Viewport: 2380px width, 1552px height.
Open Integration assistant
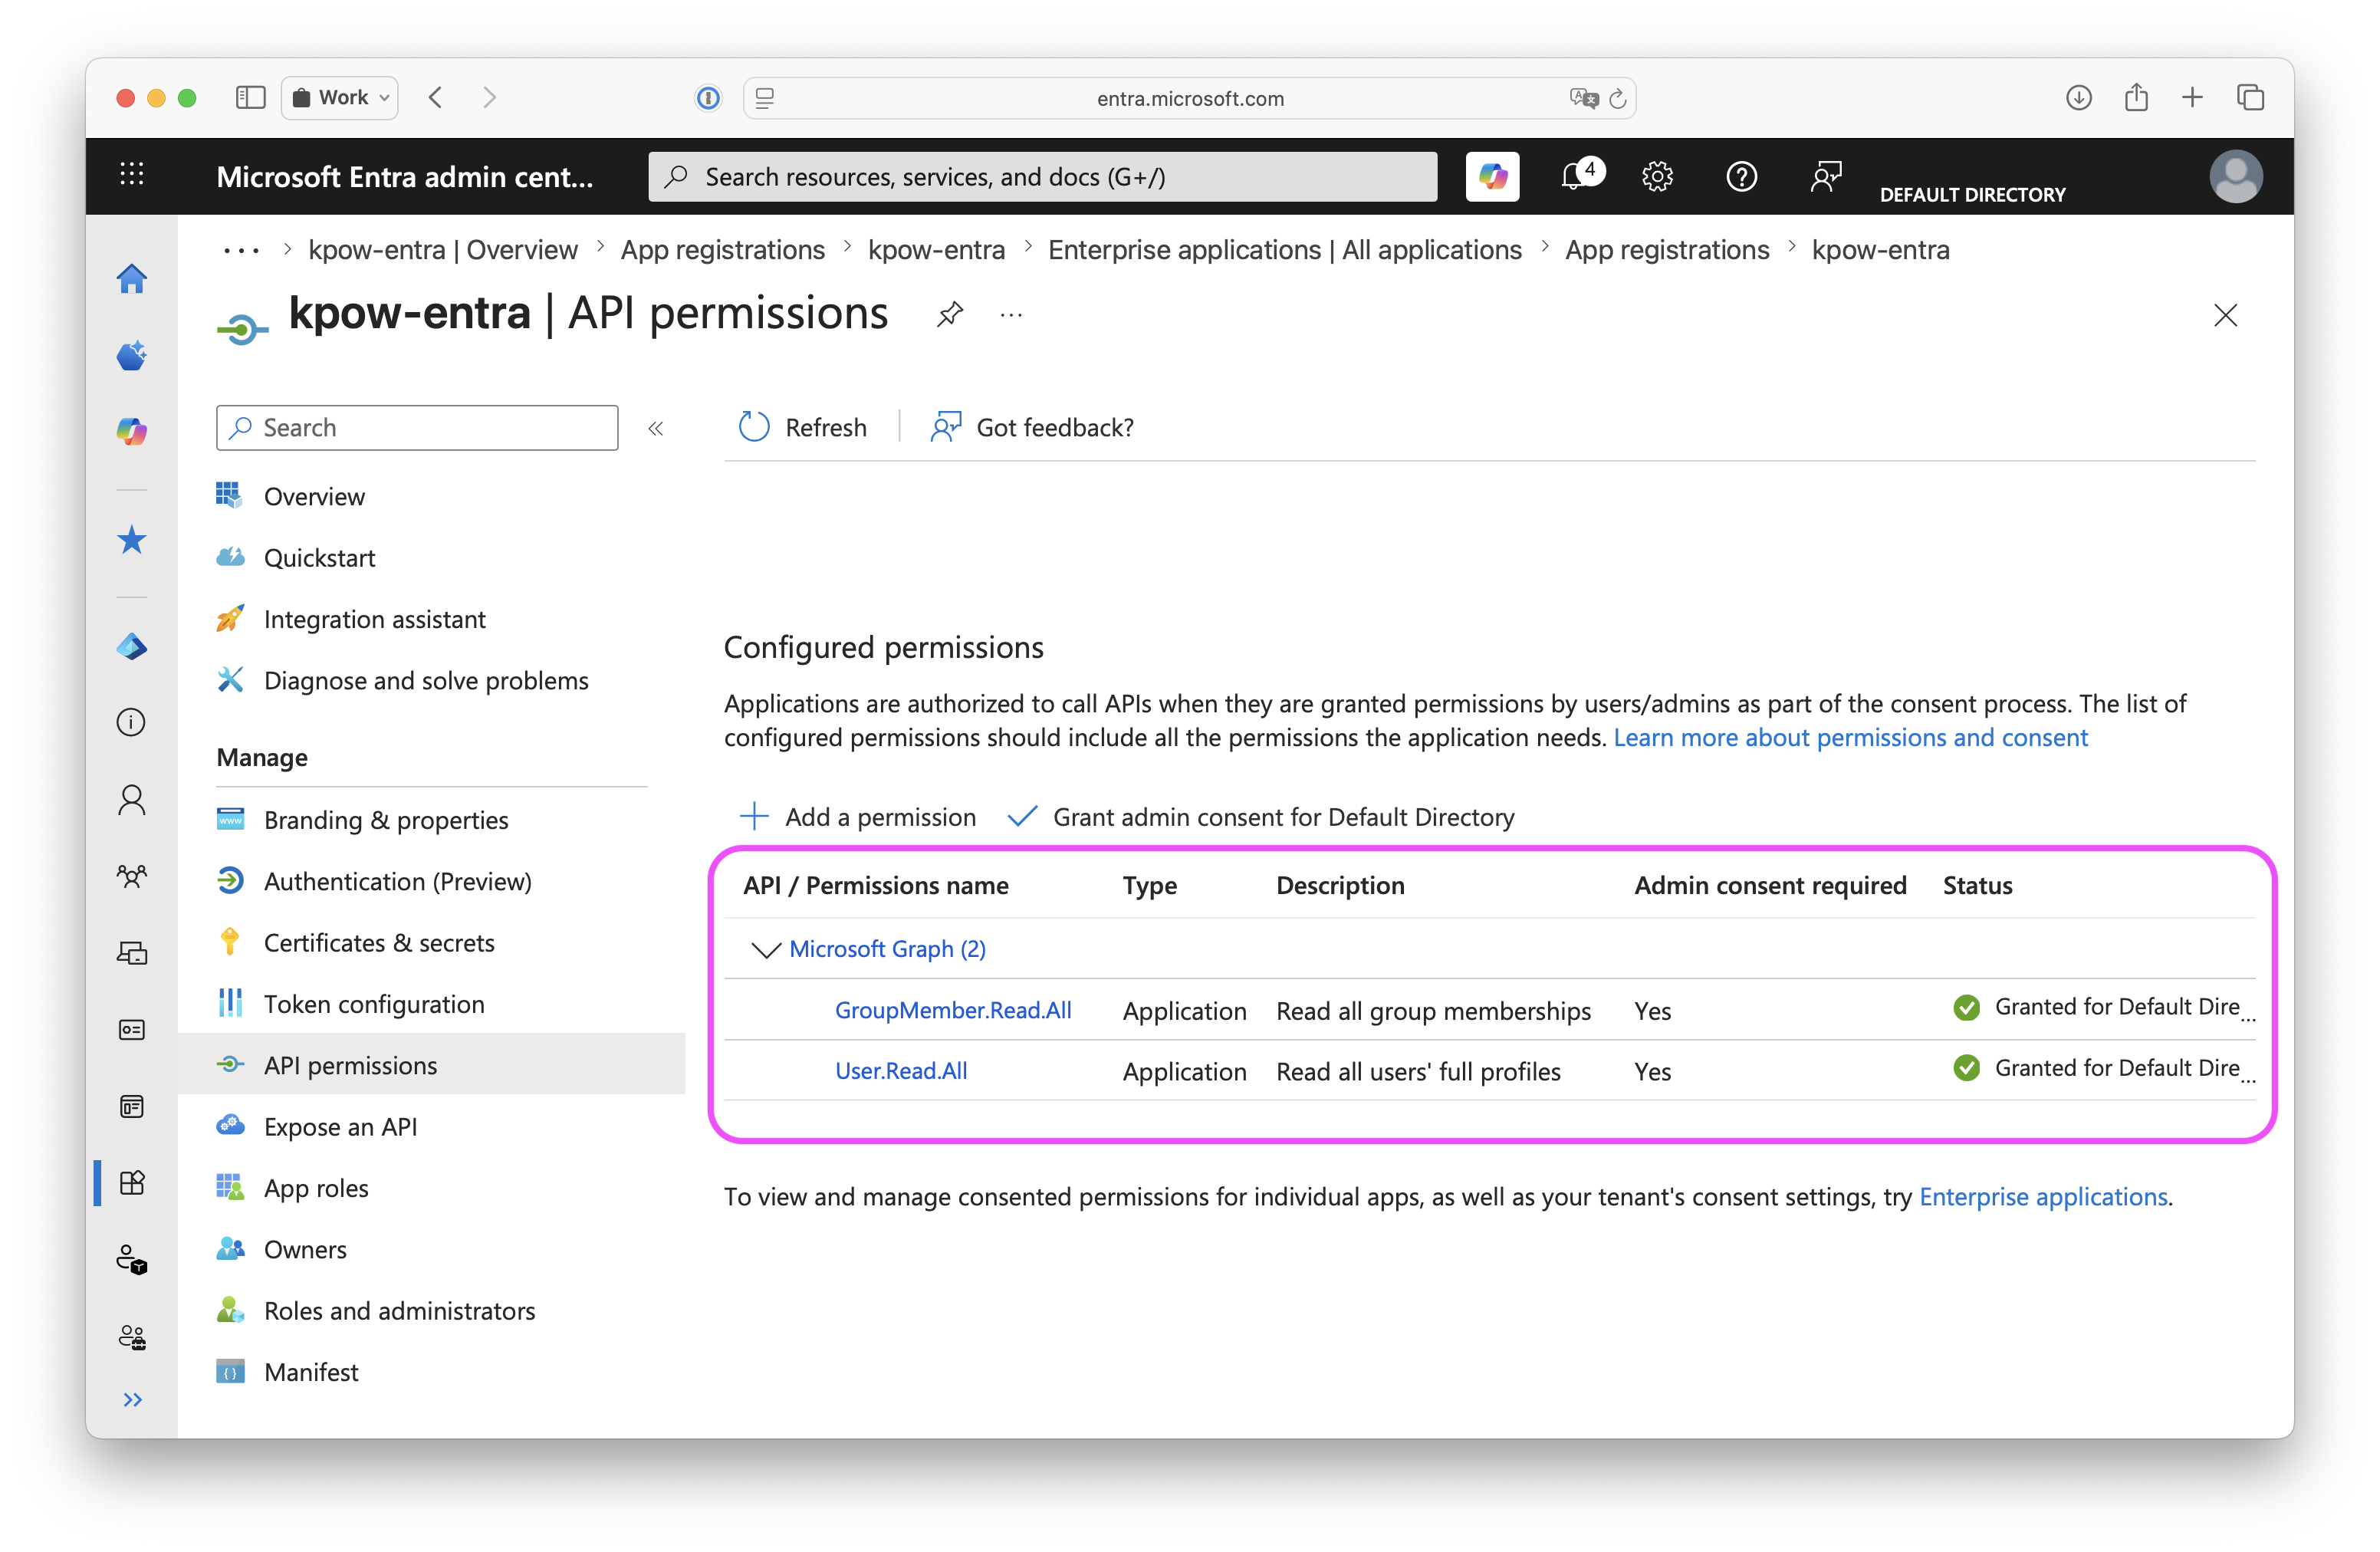pos(374,619)
